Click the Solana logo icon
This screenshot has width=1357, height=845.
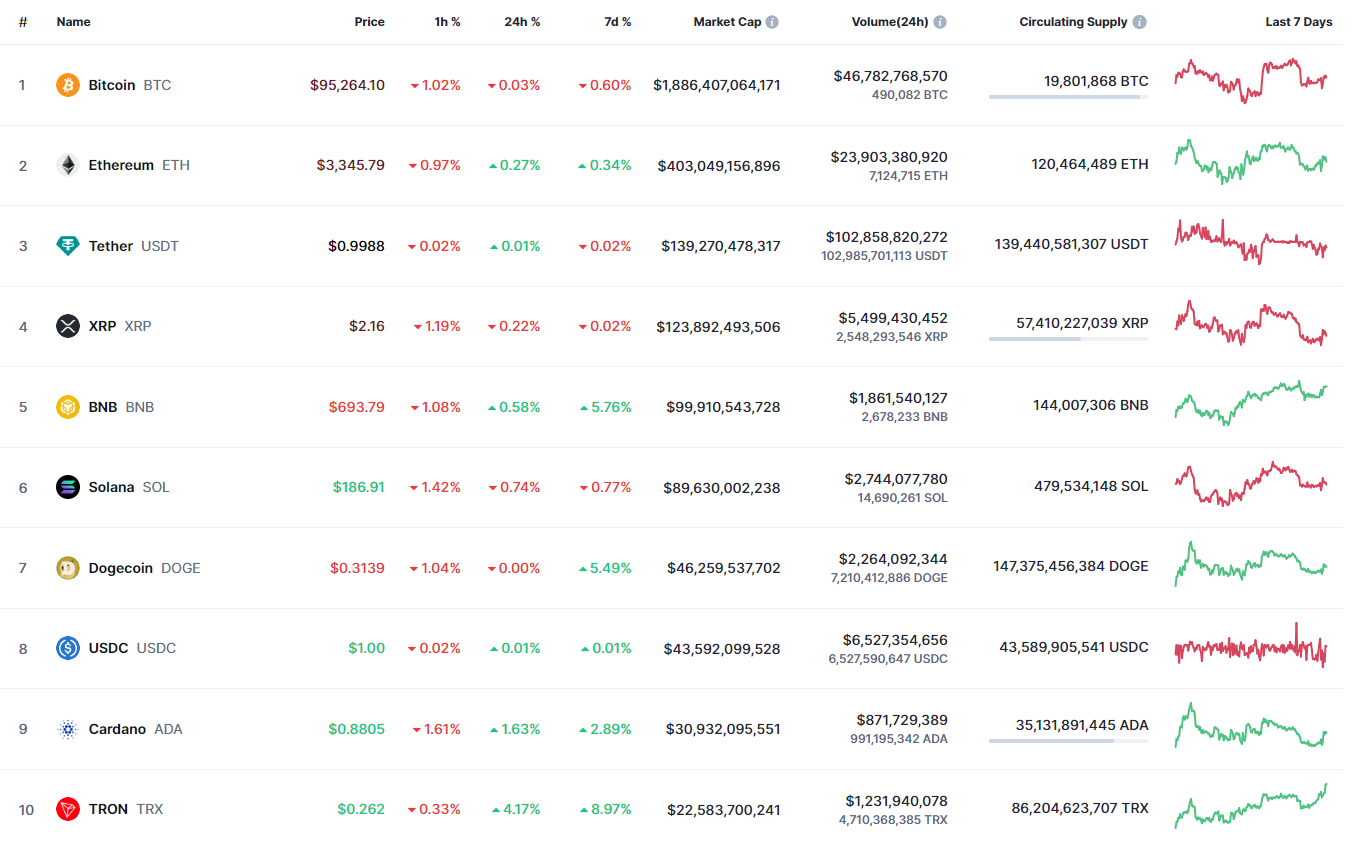pos(68,487)
